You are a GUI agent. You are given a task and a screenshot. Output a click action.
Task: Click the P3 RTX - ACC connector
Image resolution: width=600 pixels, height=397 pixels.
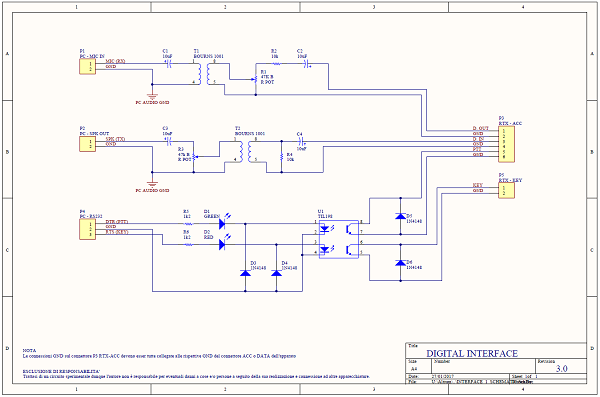[x=506, y=144]
